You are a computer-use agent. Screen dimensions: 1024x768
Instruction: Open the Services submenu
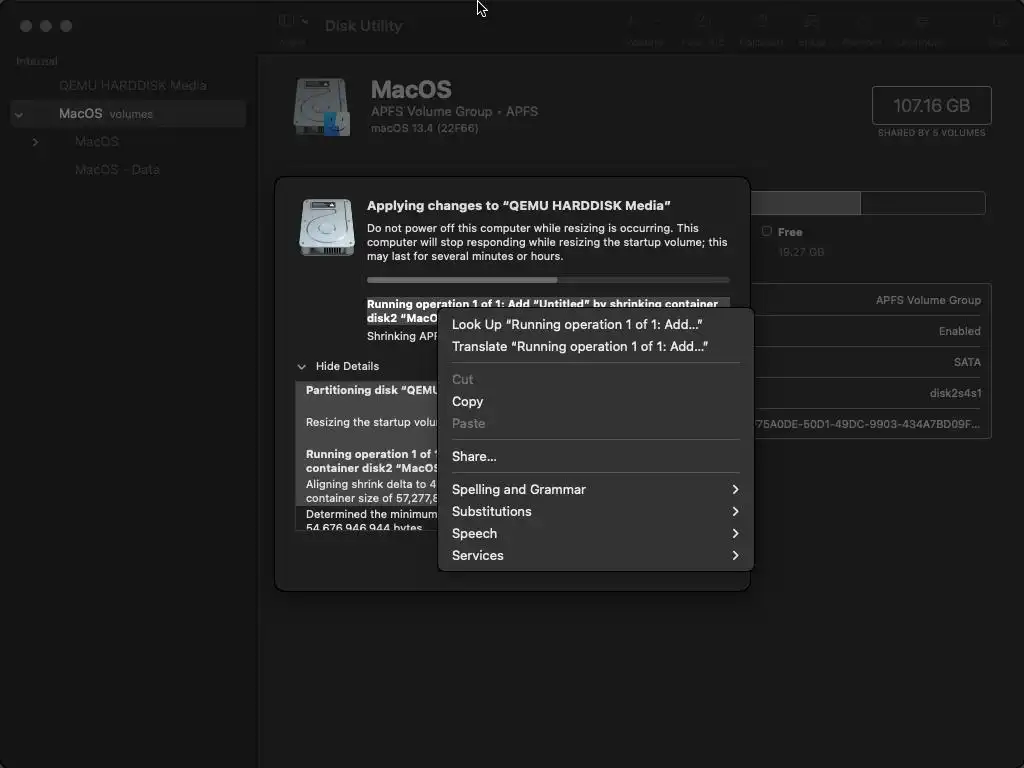coord(595,556)
